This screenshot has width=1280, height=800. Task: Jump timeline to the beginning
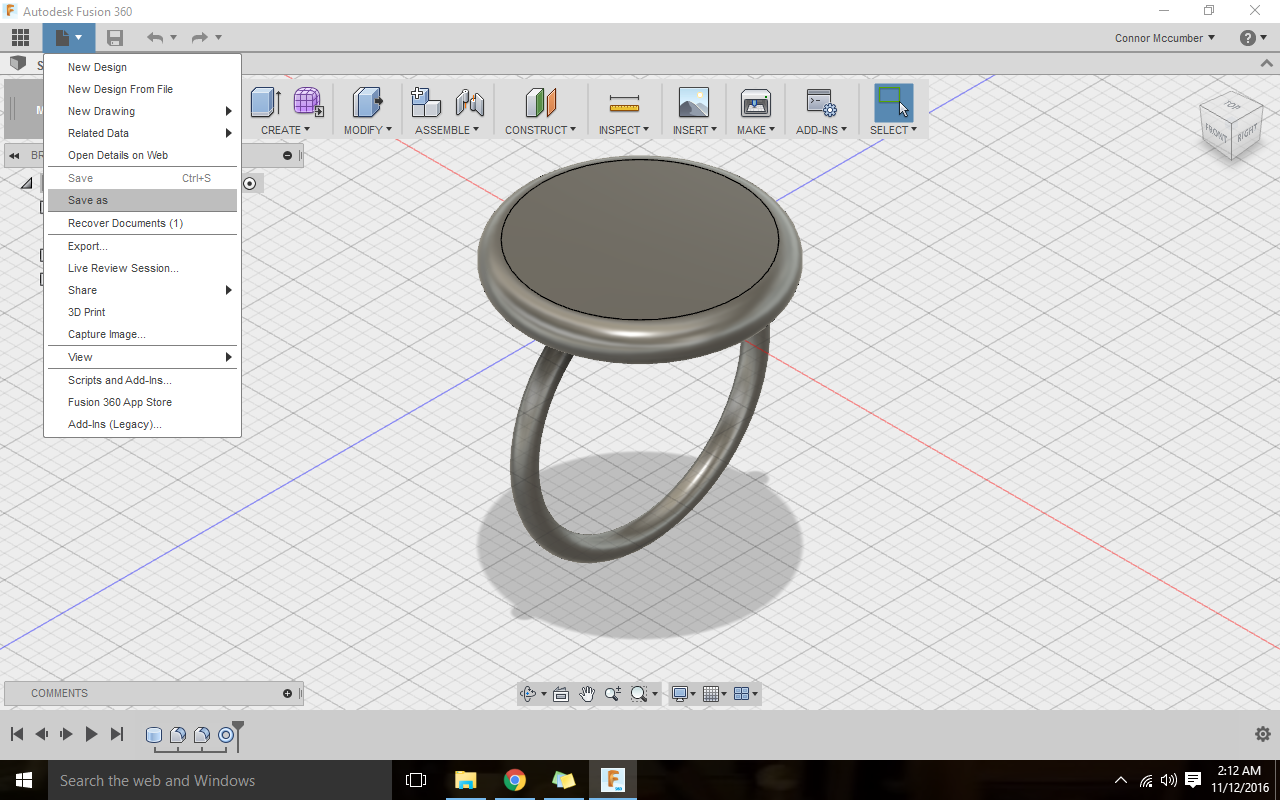(x=17, y=734)
